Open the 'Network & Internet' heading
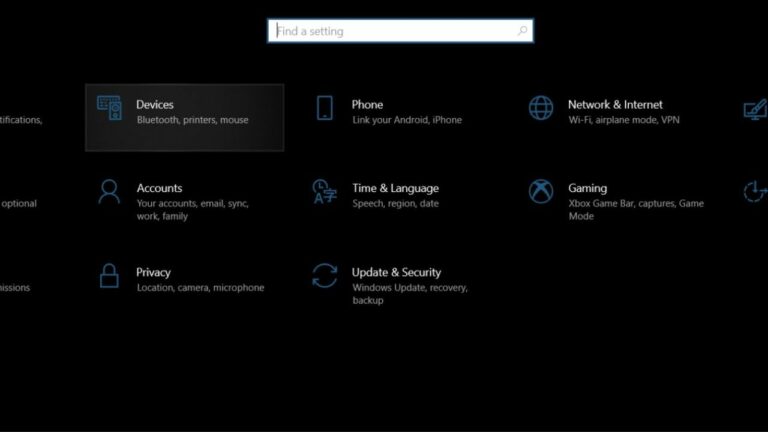This screenshot has height=432, width=768. pos(615,104)
